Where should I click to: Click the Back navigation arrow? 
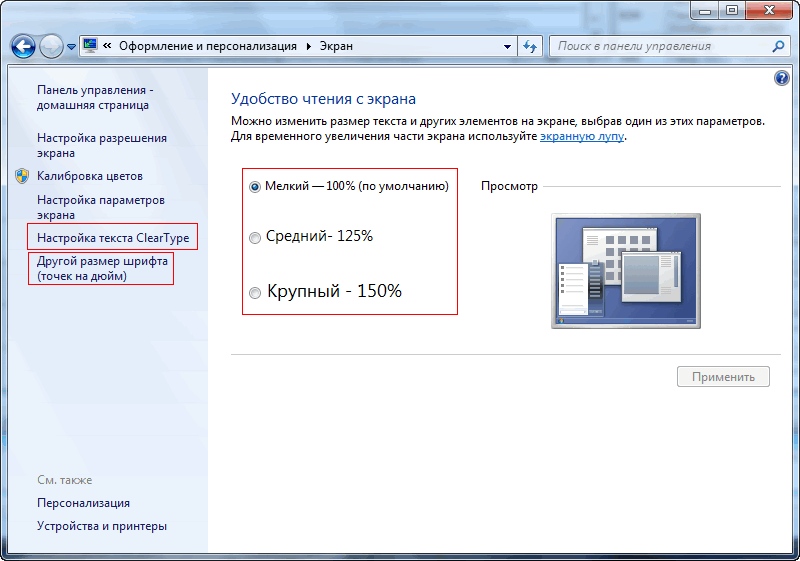(23, 47)
